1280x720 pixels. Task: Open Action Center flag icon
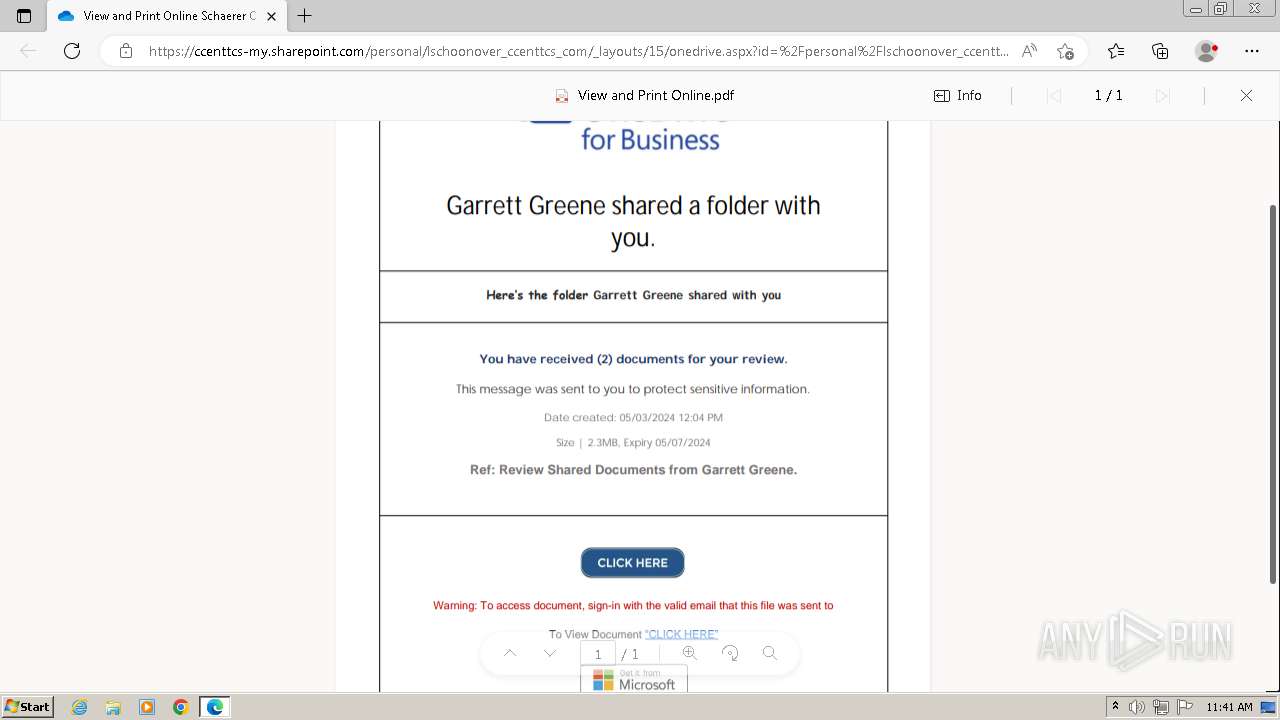pos(1185,707)
